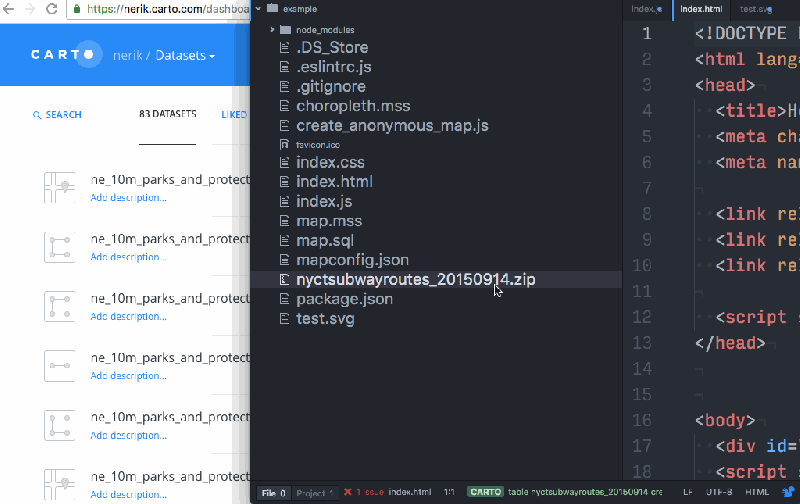The width and height of the screenshot is (800, 504).
Task: Click File 0 linter scope in status bar
Action: 273,493
